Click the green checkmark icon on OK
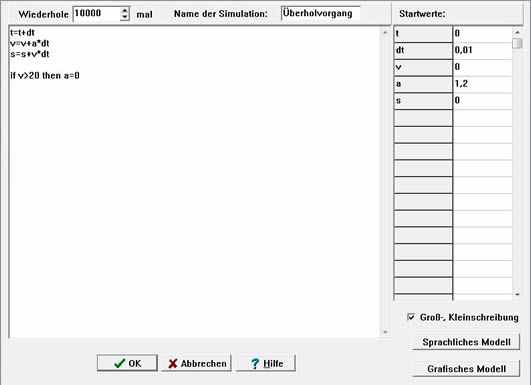 pyautogui.click(x=120, y=363)
